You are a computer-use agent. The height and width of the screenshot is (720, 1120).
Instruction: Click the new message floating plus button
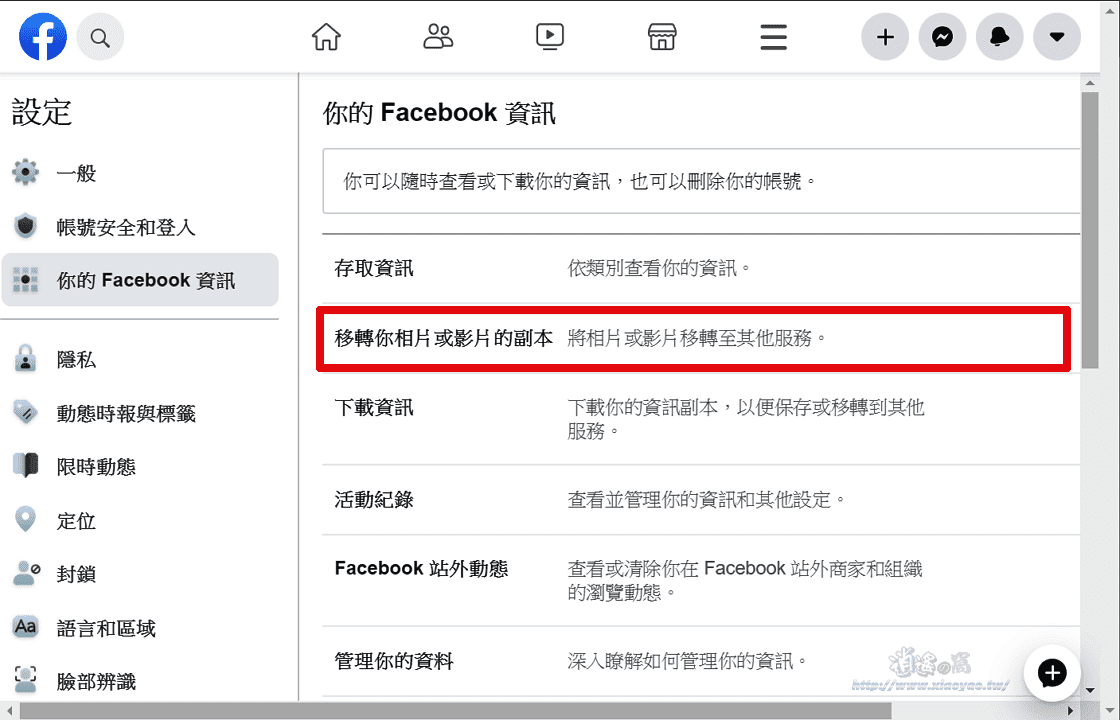[1051, 673]
